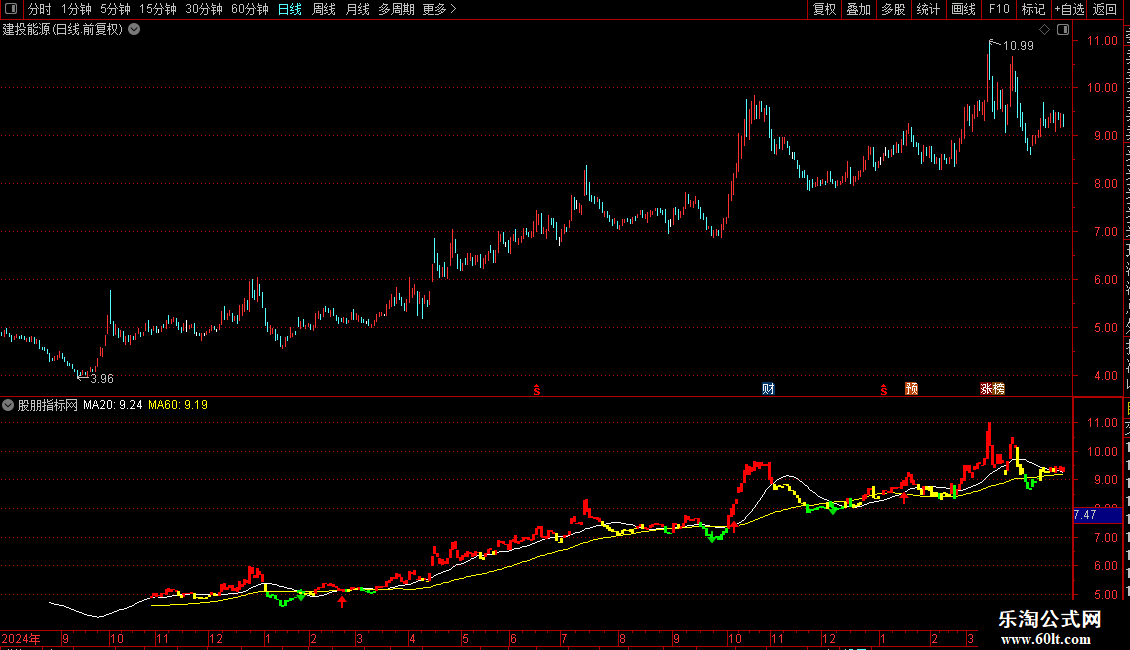Click the diamond marker icon above the chart
Viewport: 1130px width, 650px height.
[x=1044, y=30]
